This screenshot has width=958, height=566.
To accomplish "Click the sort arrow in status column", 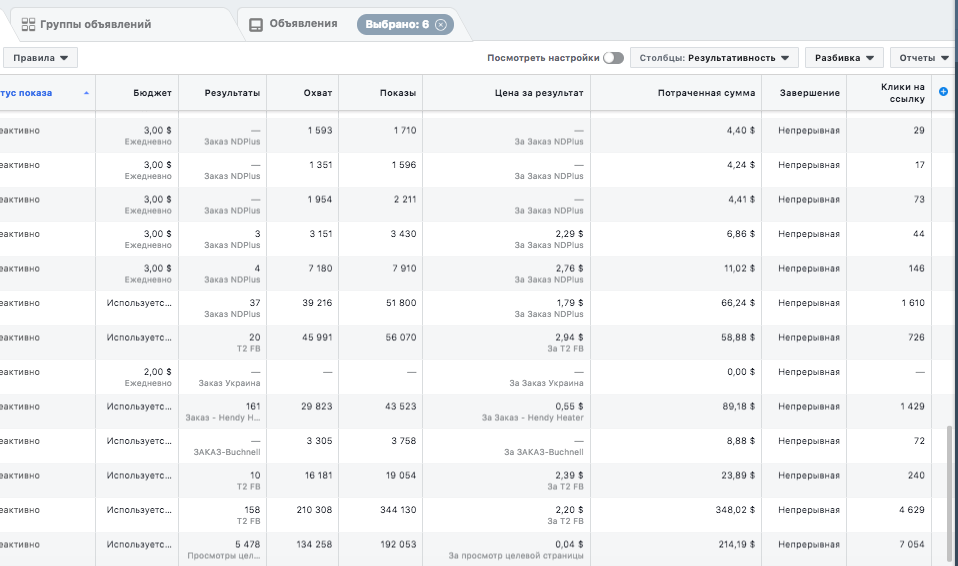I will tap(86, 93).
